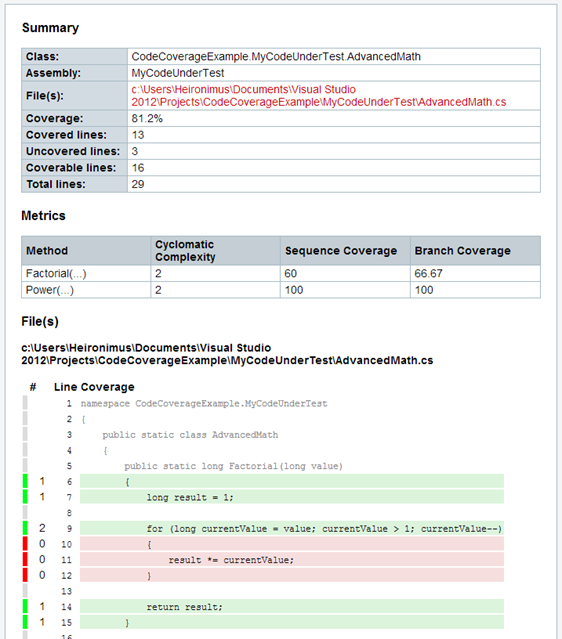Click Factorial branch coverage value 66.67
Screen dimensions: 562x639
tap(428, 273)
